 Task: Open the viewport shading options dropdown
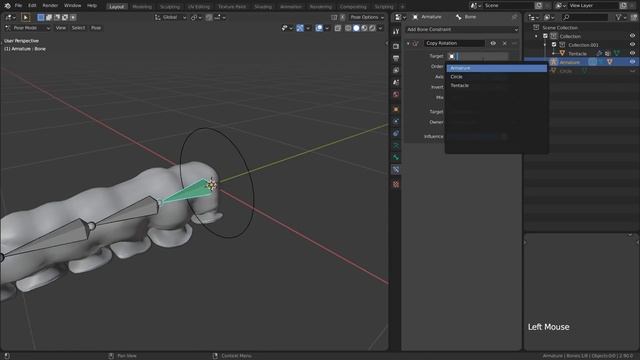click(380, 28)
